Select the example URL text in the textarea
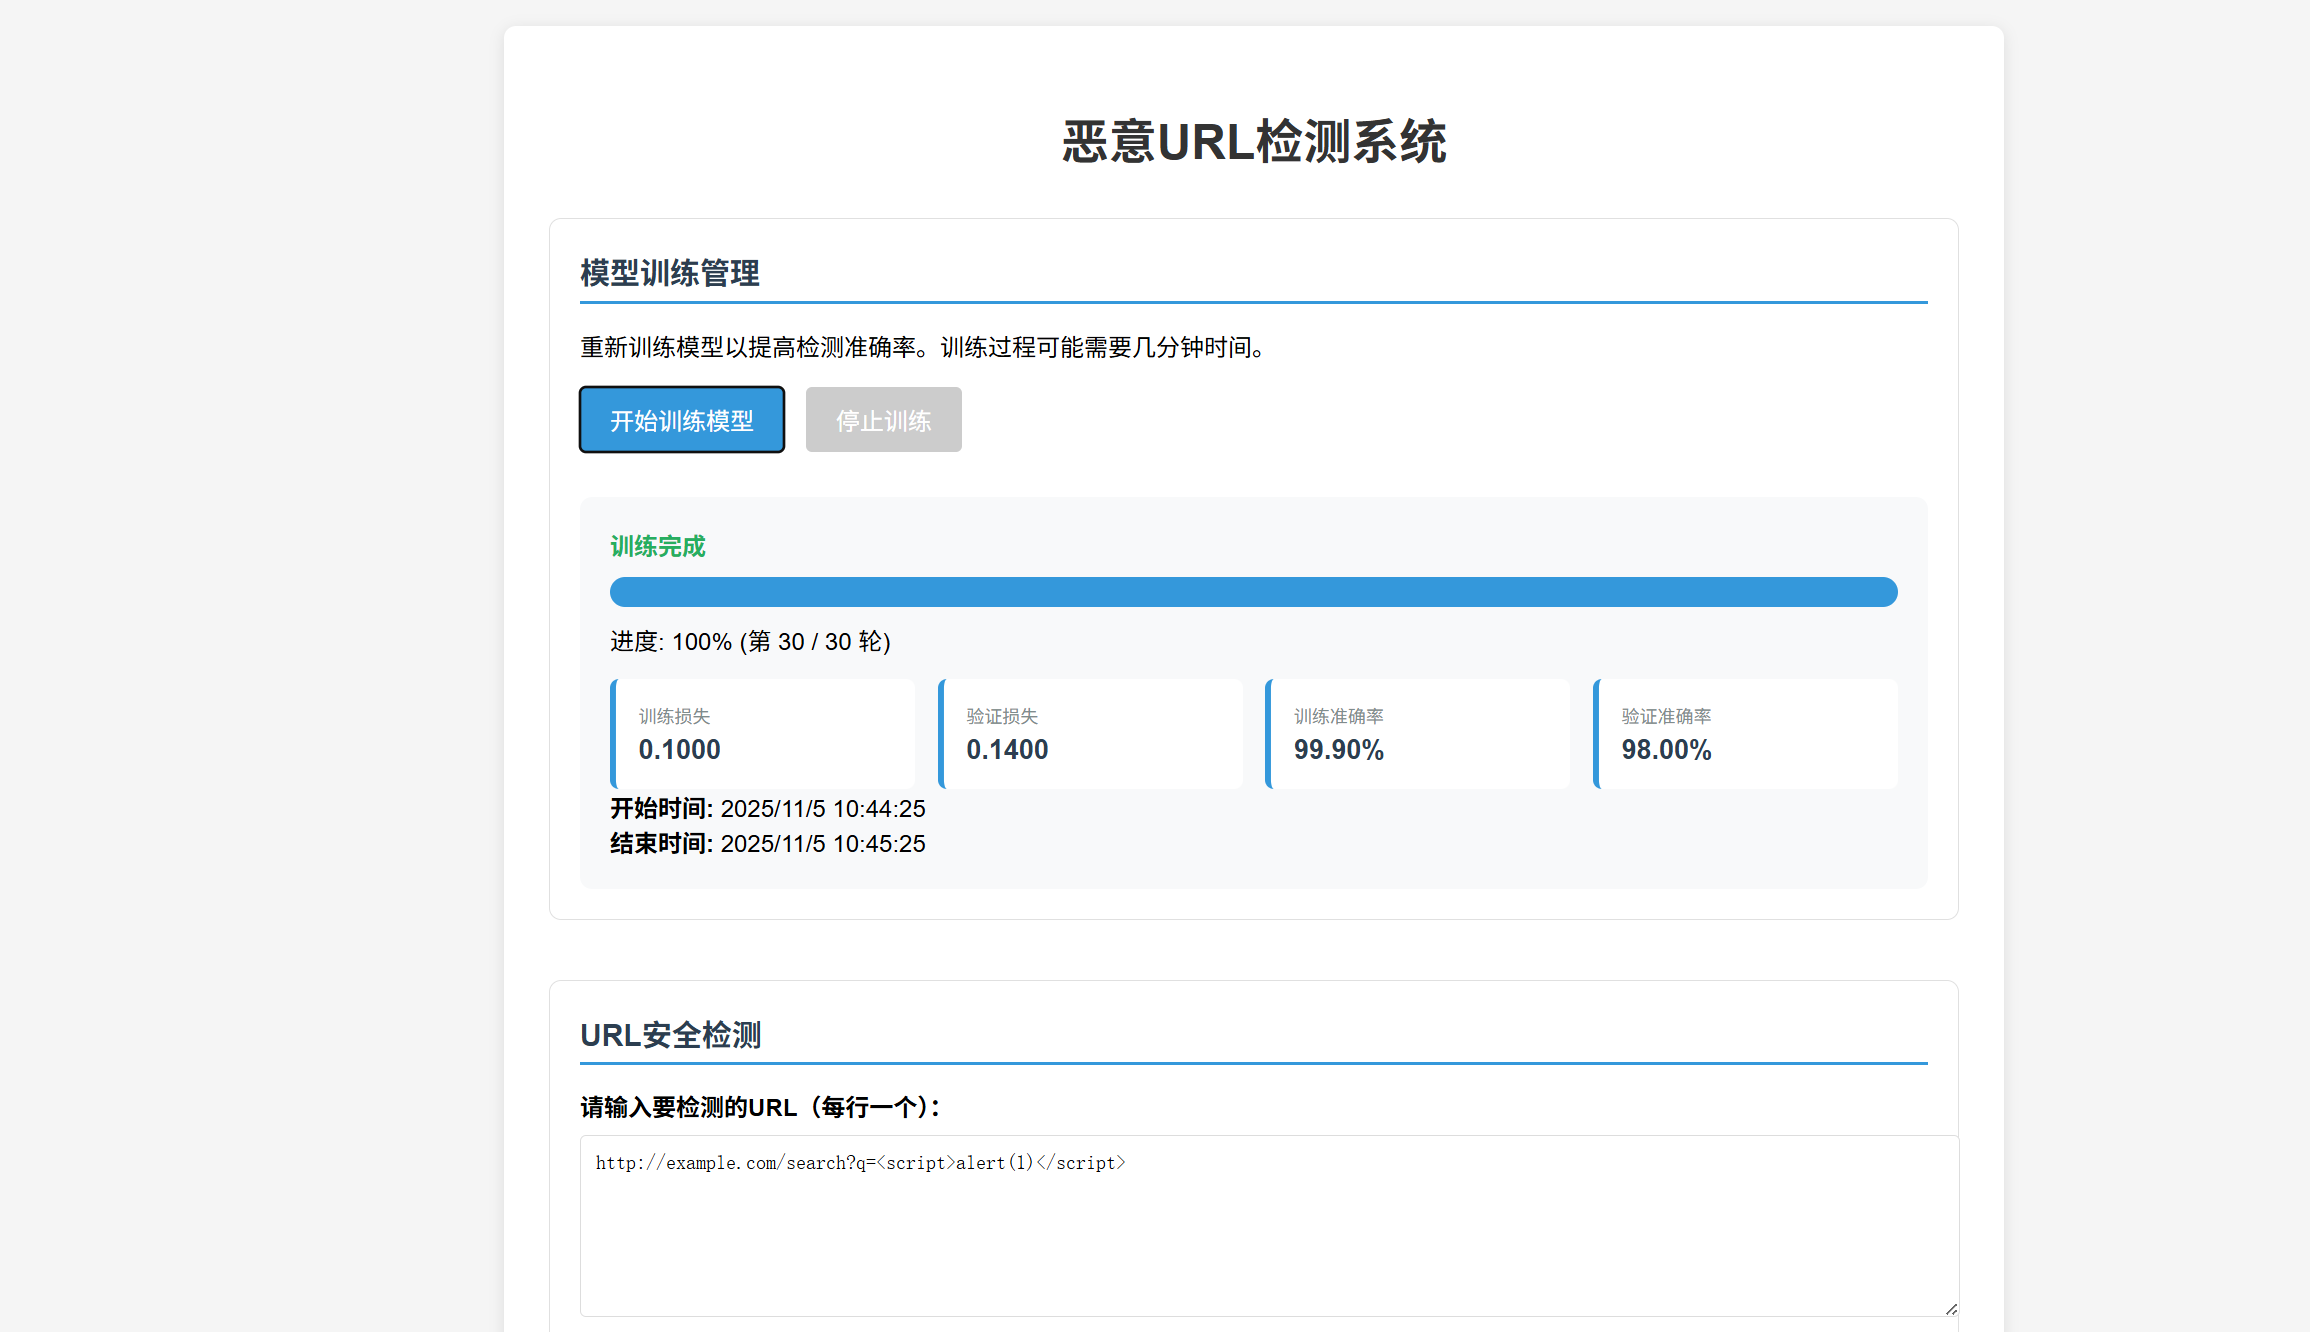 [x=860, y=1162]
